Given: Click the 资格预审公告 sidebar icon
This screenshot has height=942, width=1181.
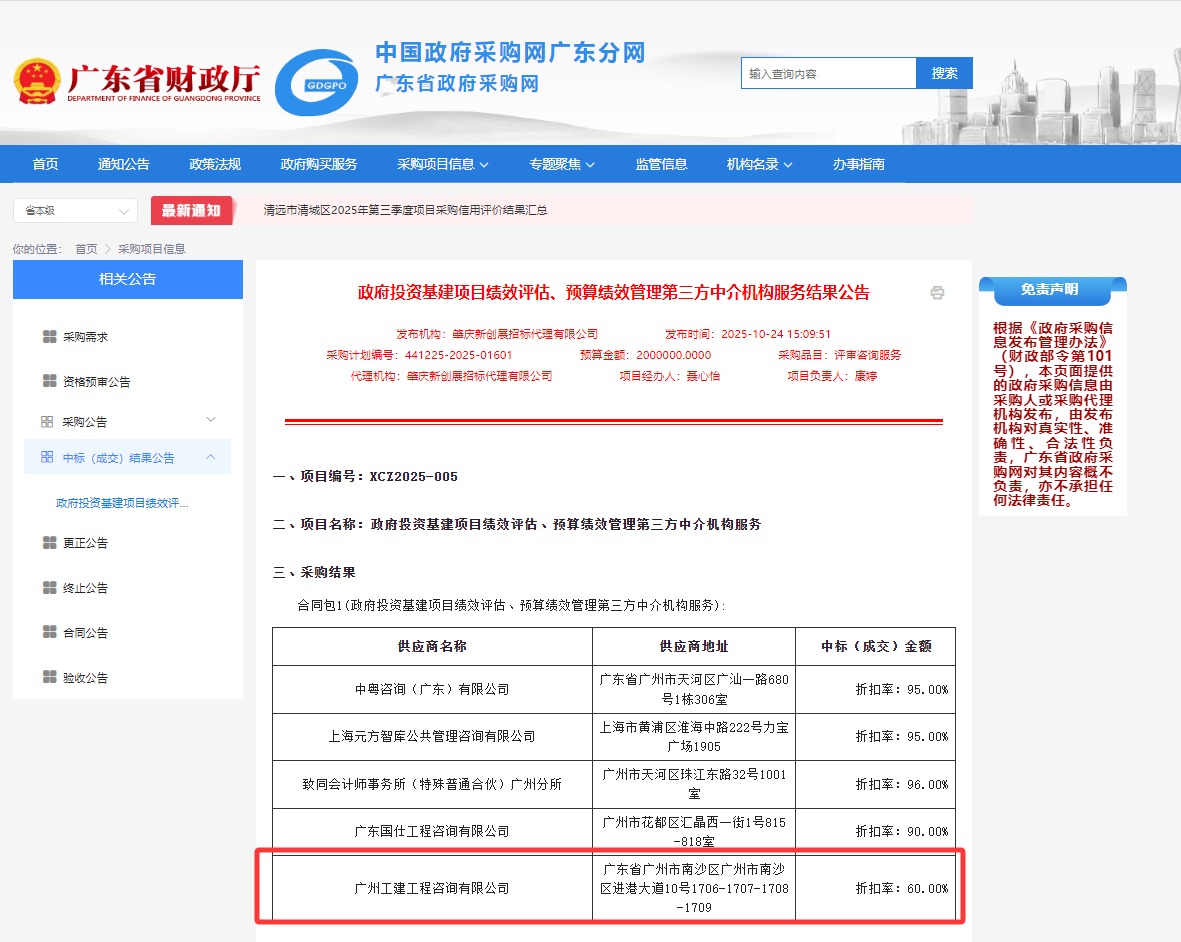Looking at the screenshot, I should pyautogui.click(x=49, y=381).
